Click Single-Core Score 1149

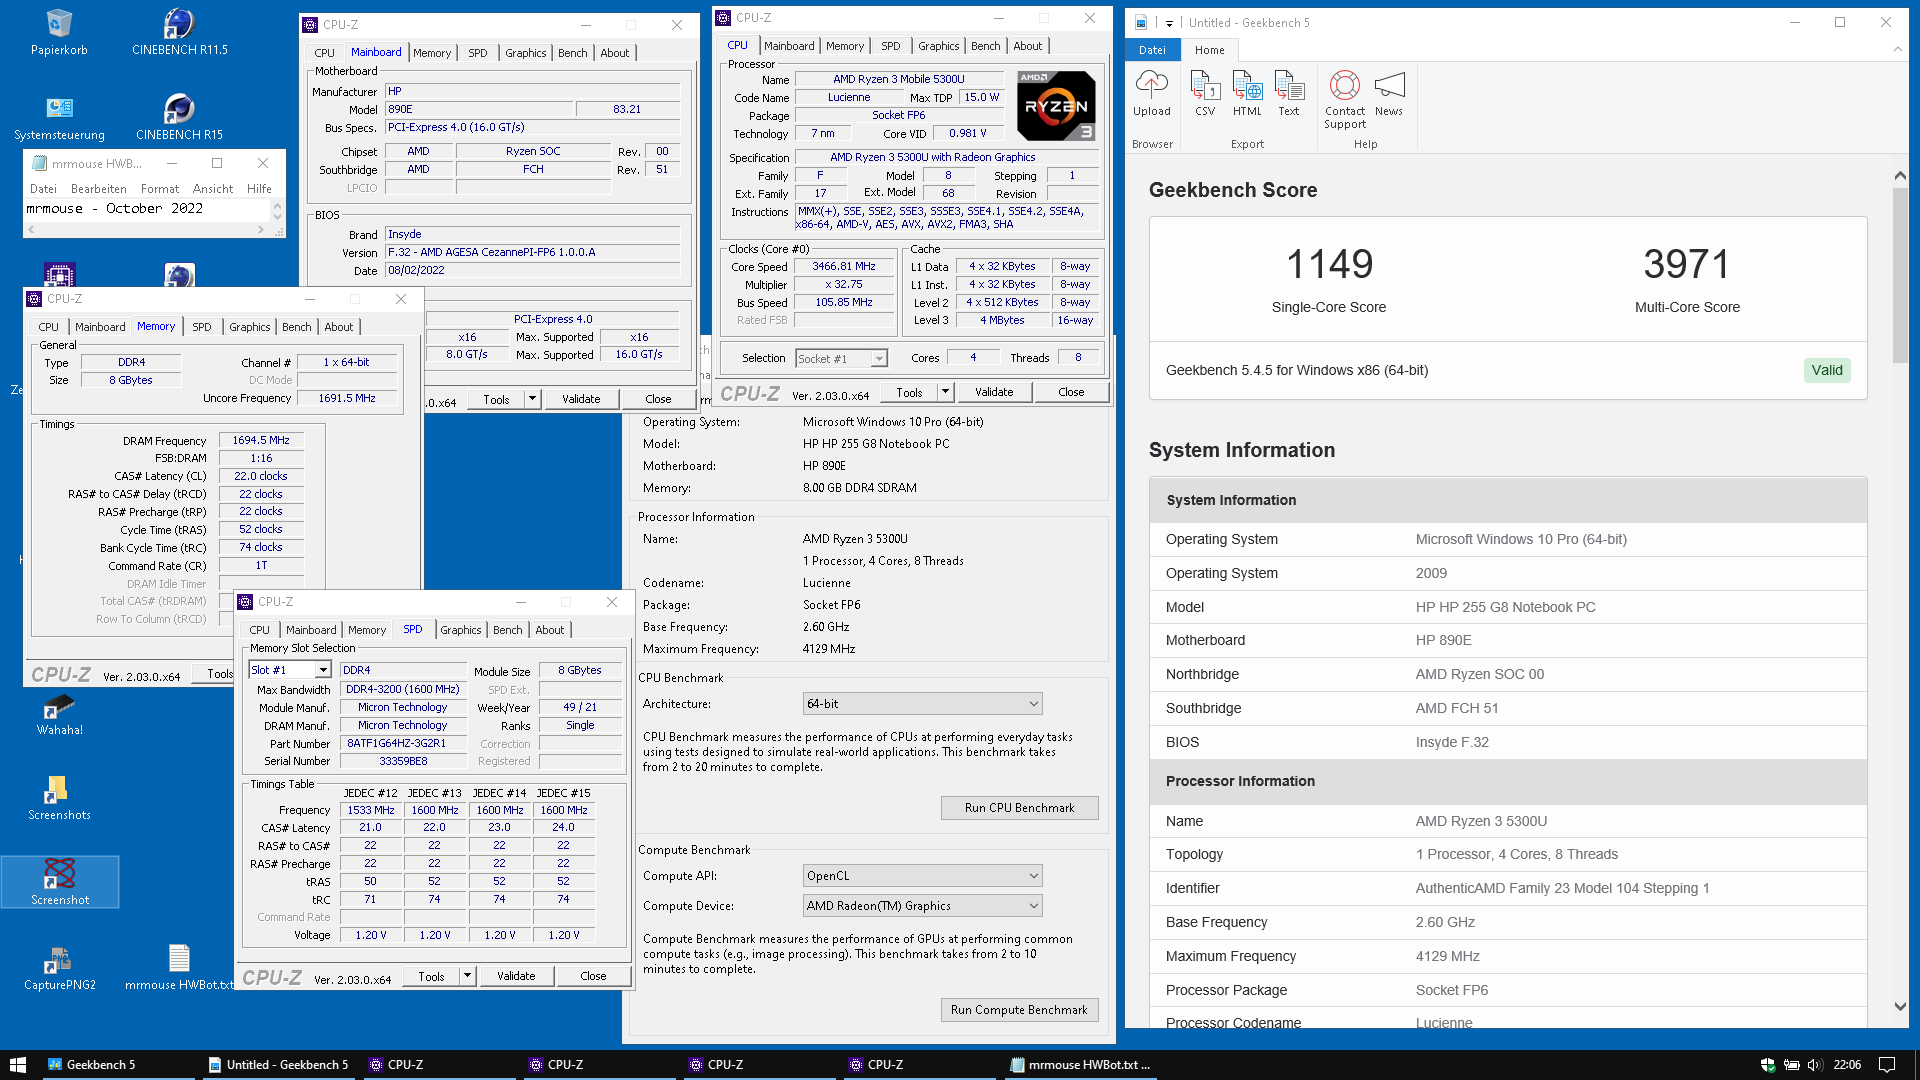pyautogui.click(x=1329, y=265)
